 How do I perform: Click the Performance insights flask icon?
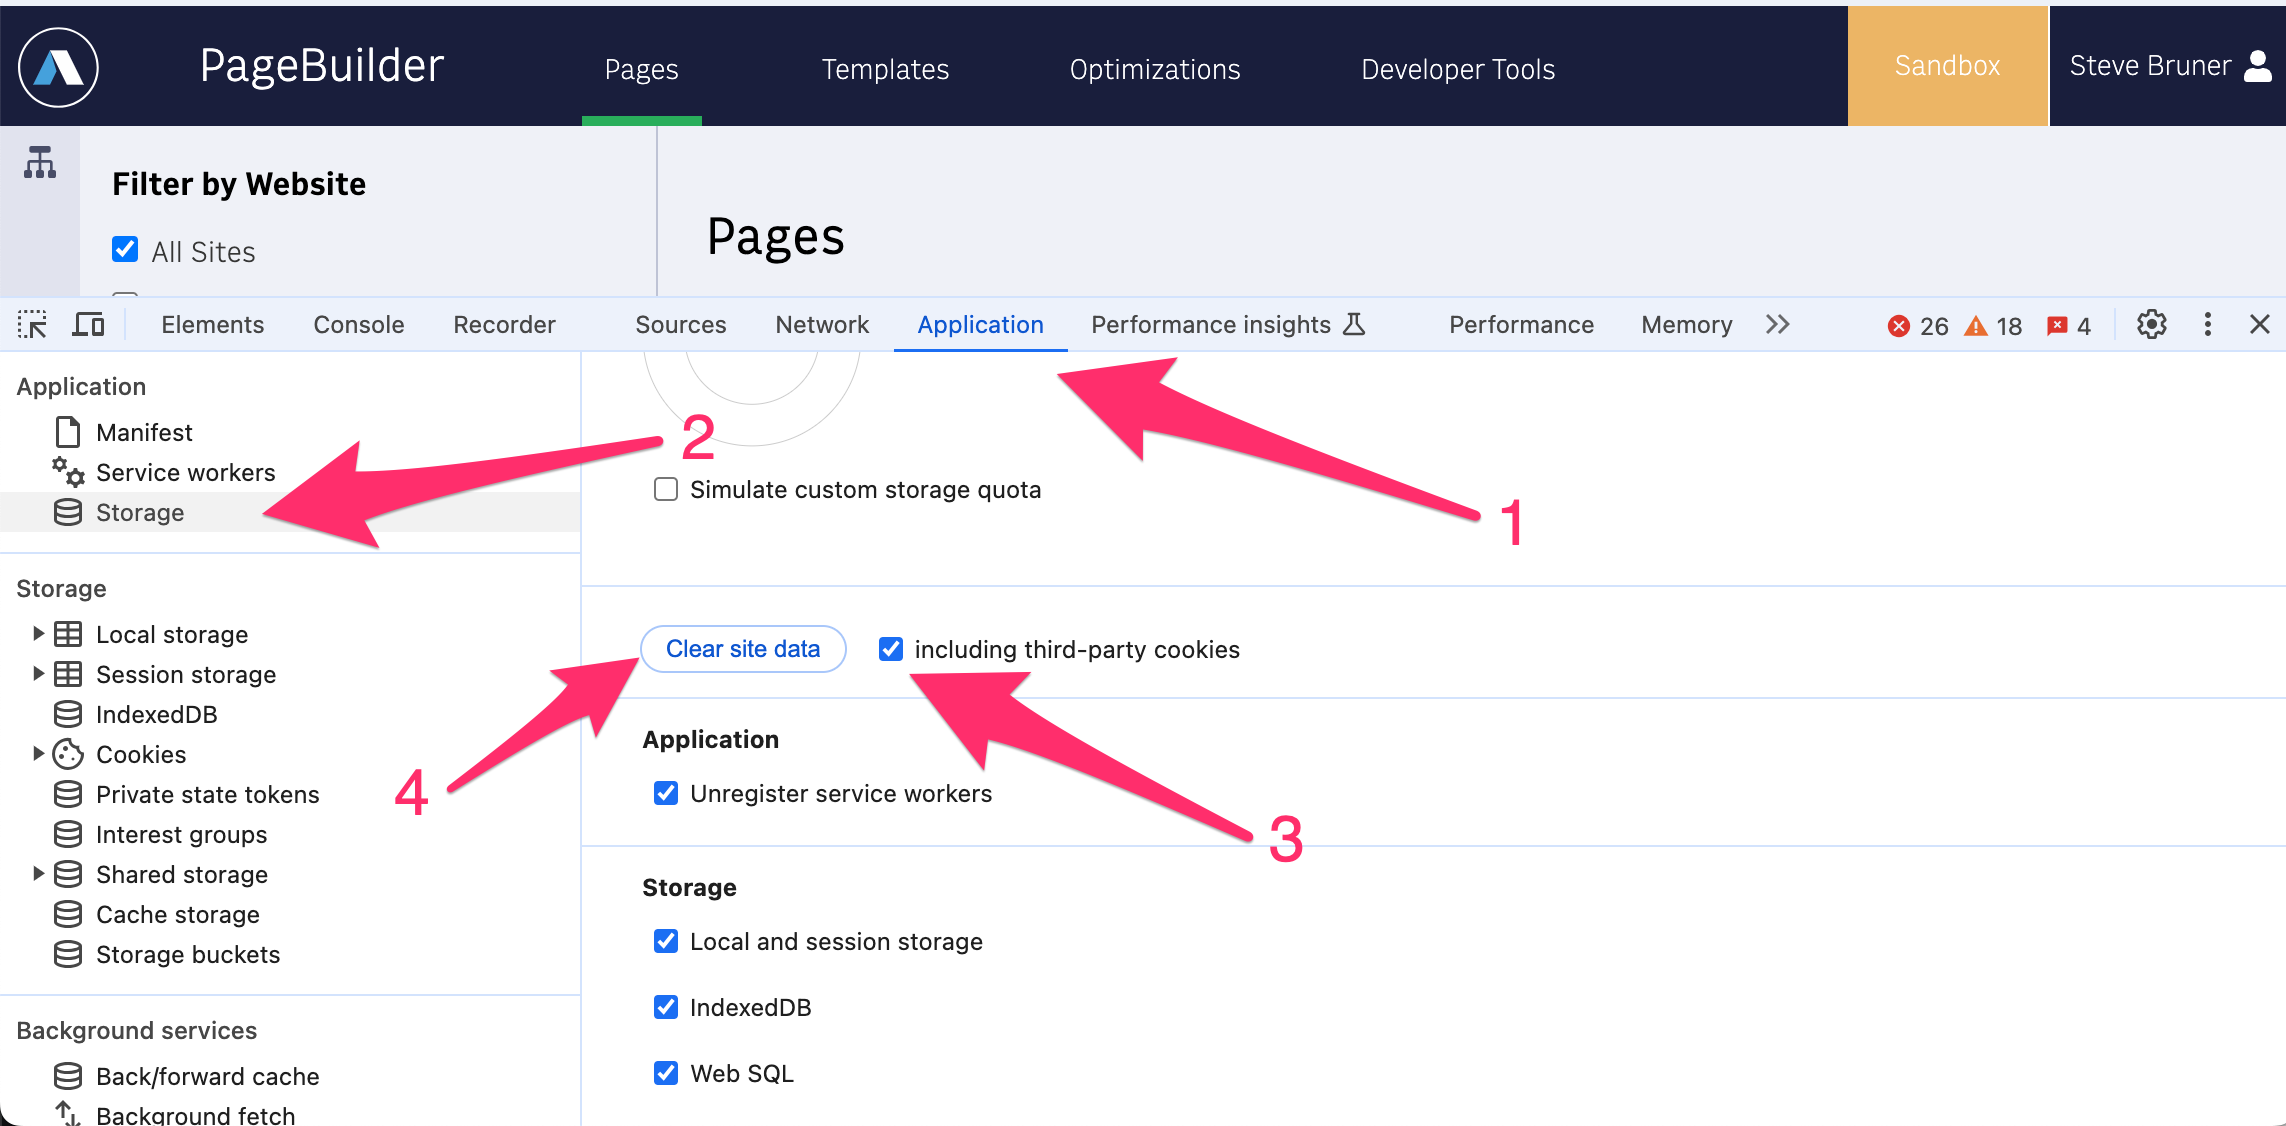1354,324
